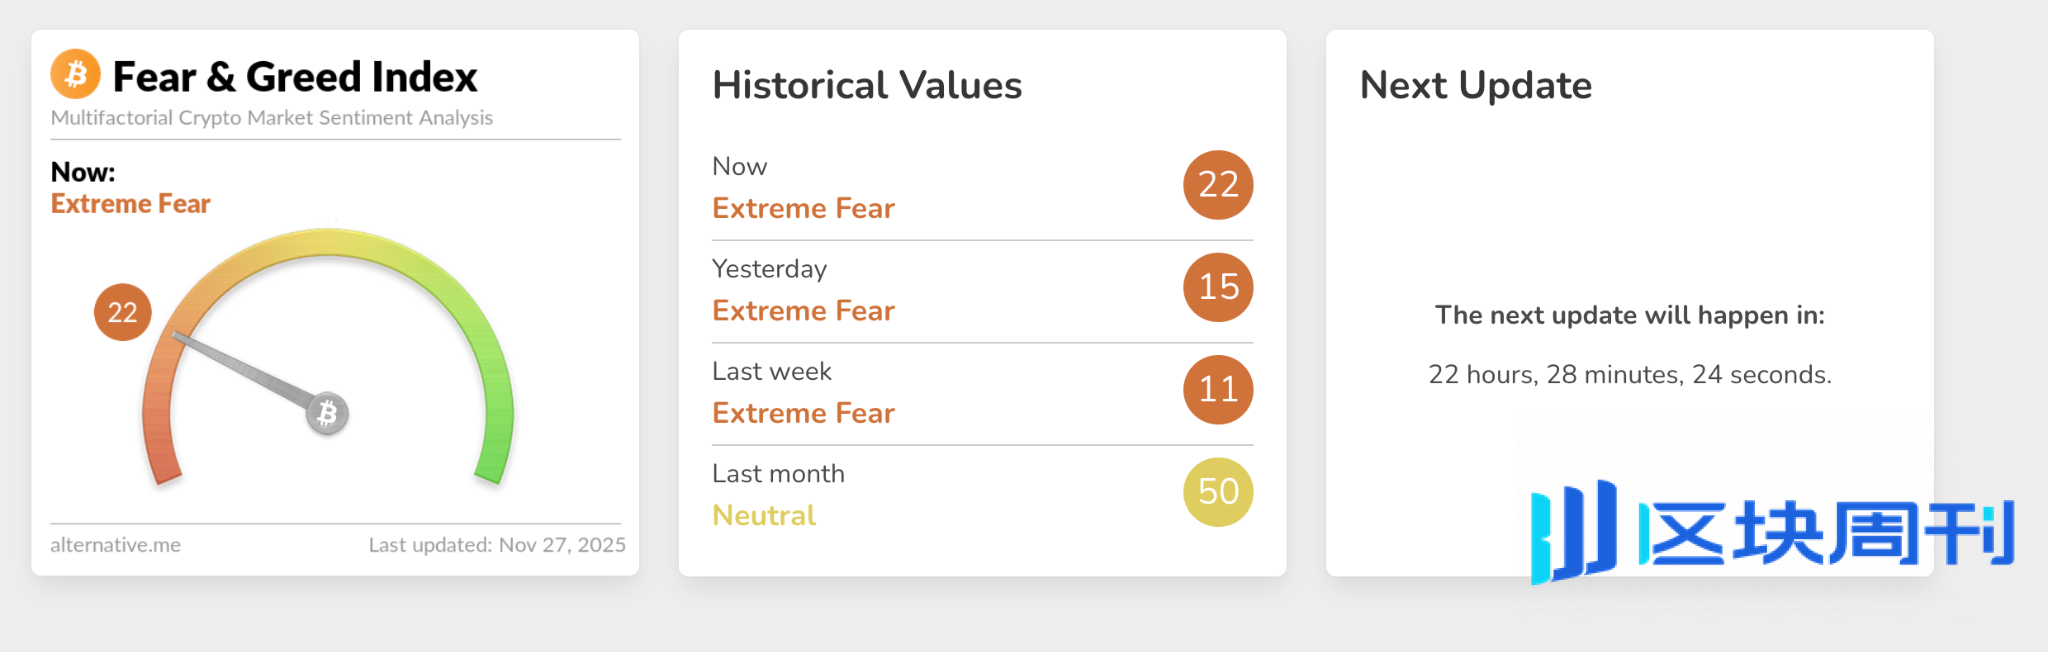Screen dimensions: 2048x652
Task: Click the Yesterday value 15 circle
Action: [x=1218, y=287]
